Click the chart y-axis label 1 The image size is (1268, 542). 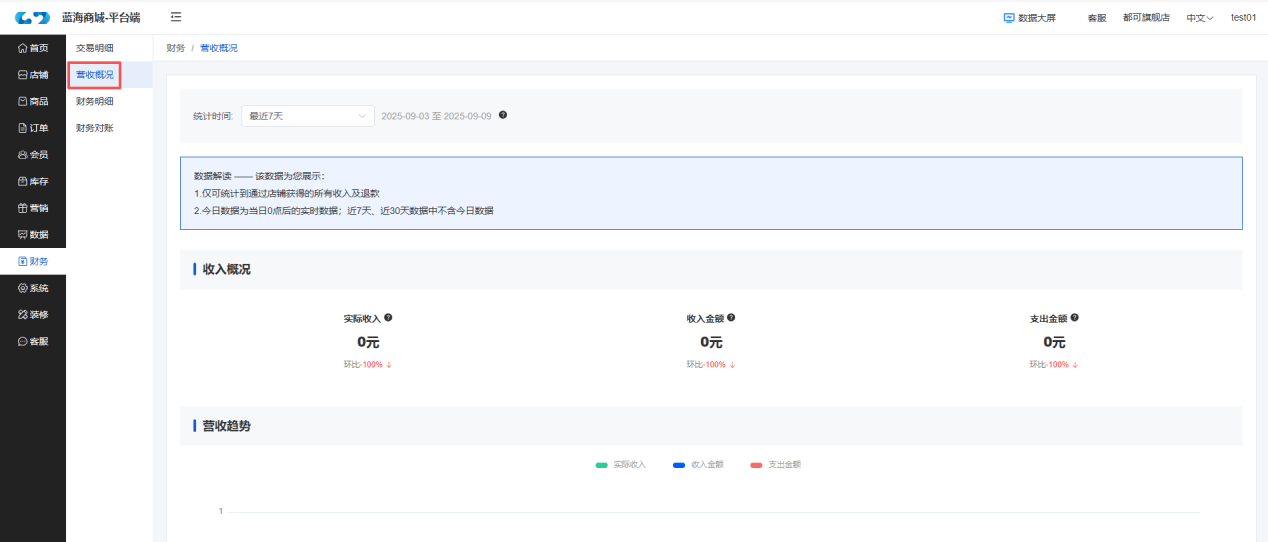click(221, 511)
